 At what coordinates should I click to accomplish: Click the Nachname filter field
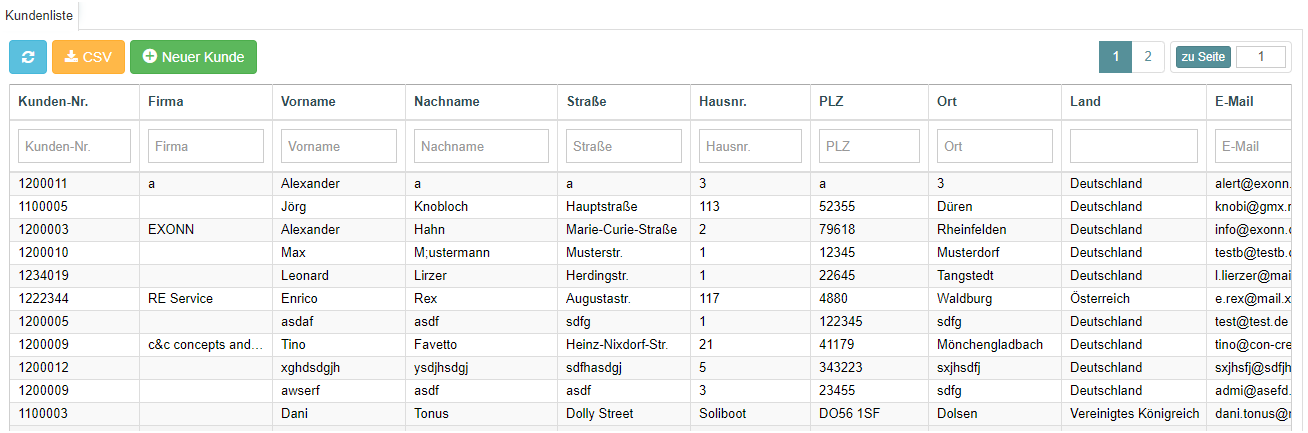[x=481, y=146]
